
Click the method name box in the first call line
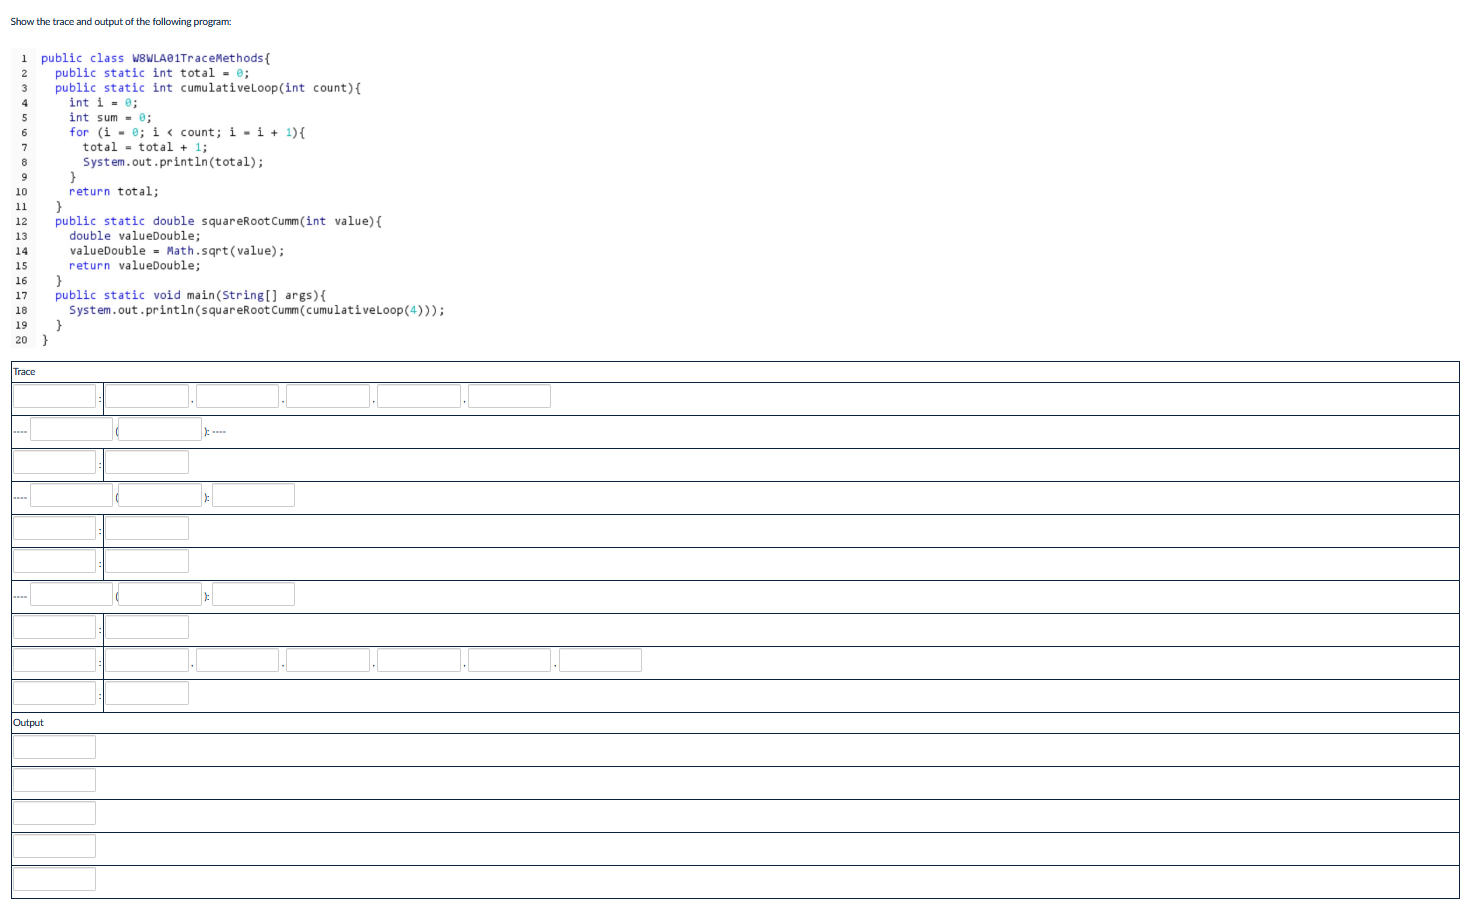click(x=71, y=428)
